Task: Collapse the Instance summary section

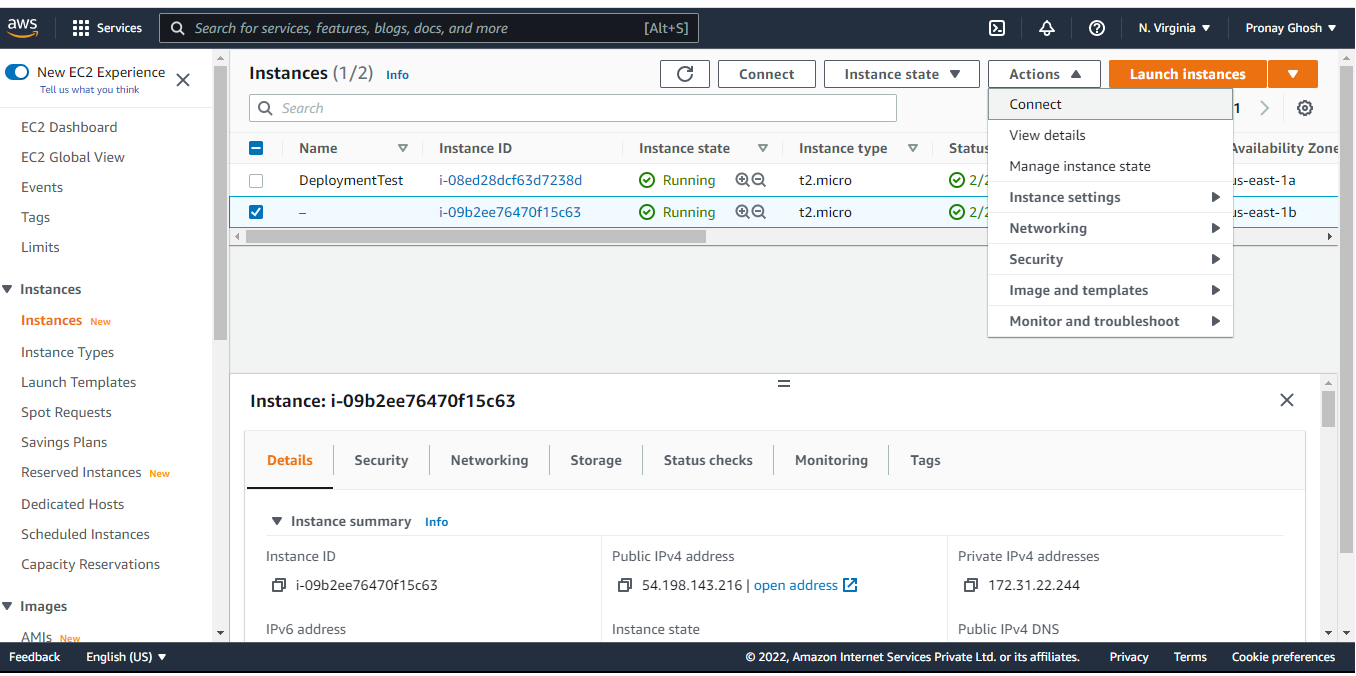Action: pyautogui.click(x=276, y=521)
